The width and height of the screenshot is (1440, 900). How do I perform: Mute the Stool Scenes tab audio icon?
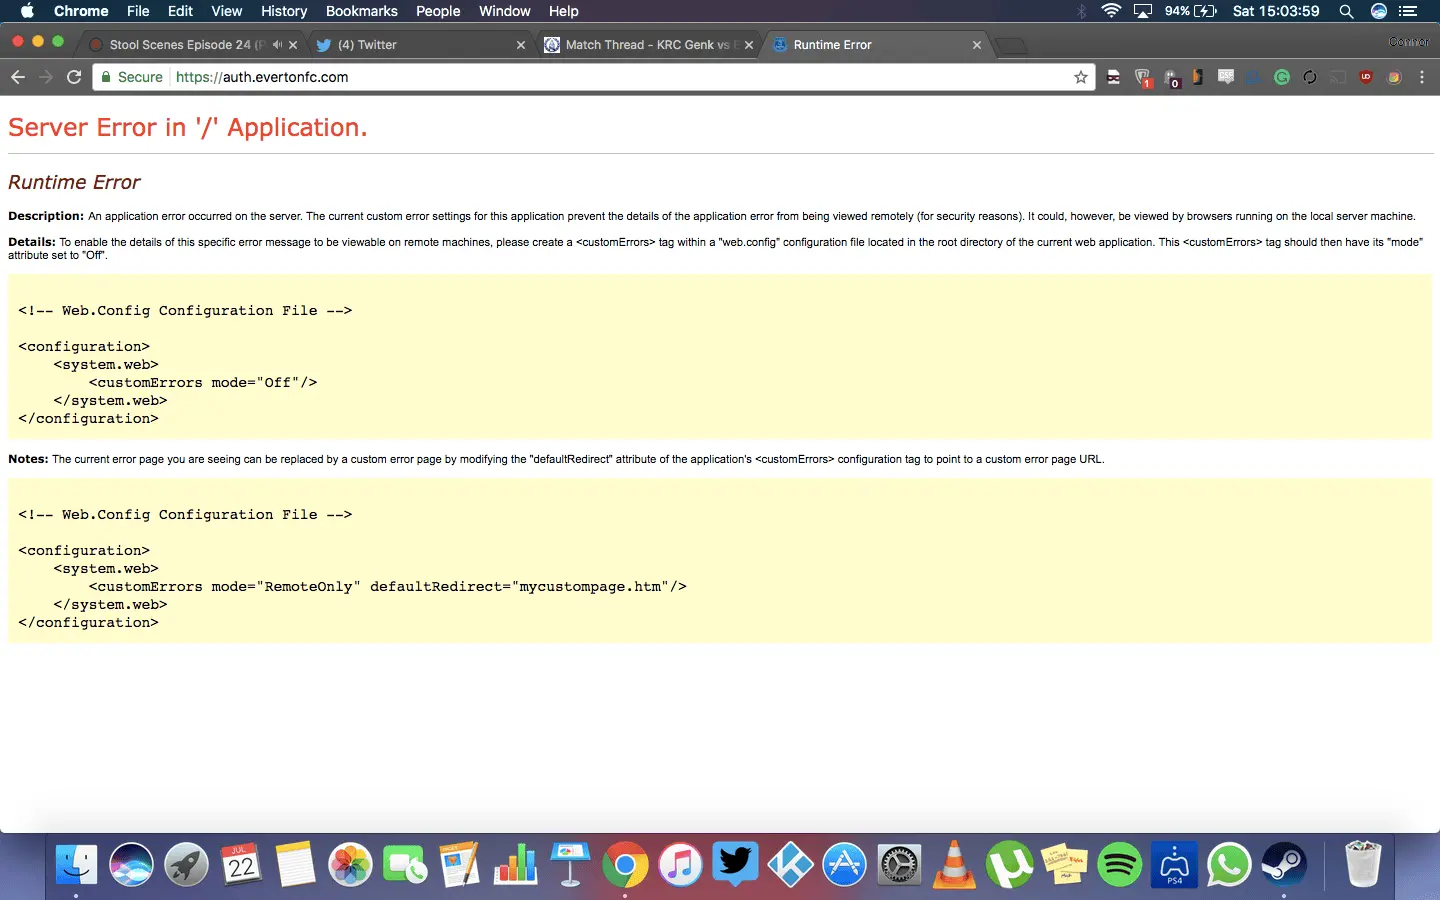coord(277,45)
